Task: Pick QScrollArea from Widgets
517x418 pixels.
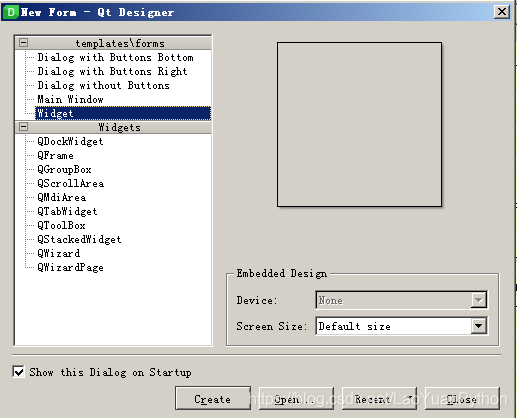Action: tap(70, 183)
